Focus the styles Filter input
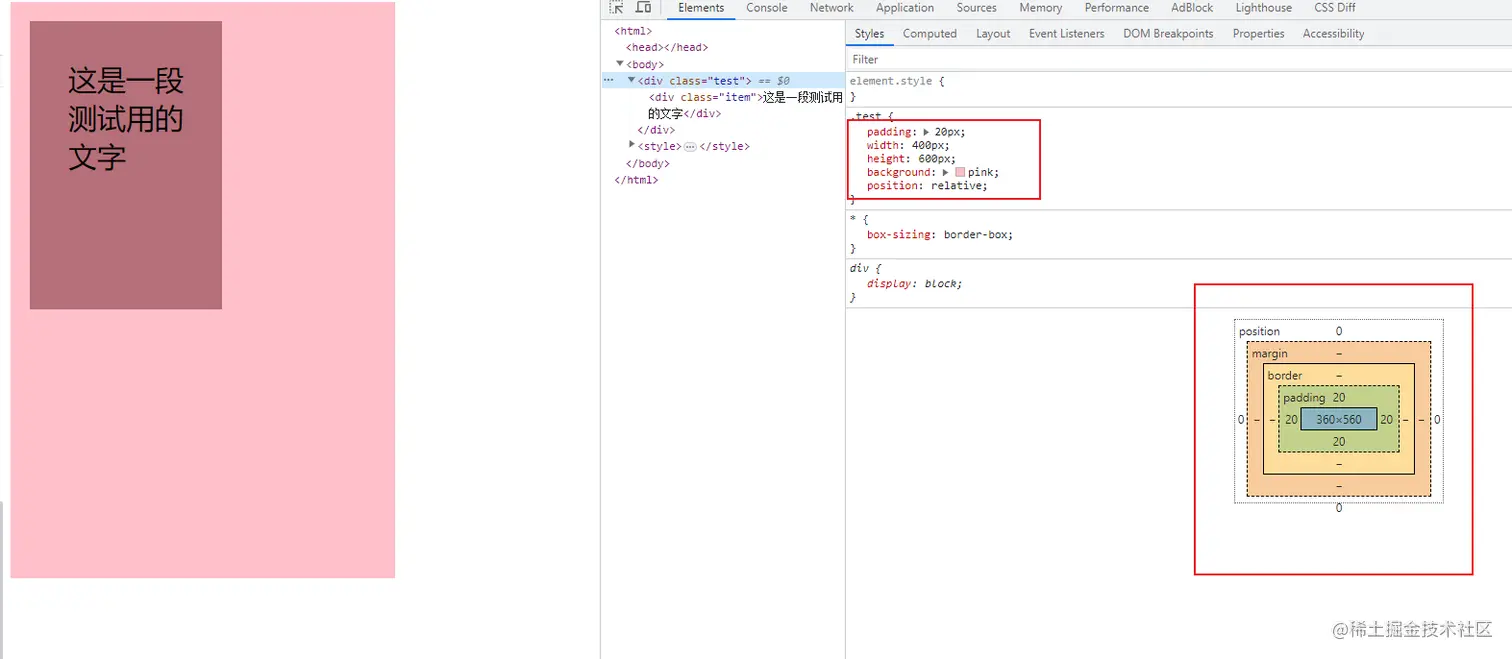This screenshot has width=1512, height=659. pyautogui.click(x=1178, y=60)
